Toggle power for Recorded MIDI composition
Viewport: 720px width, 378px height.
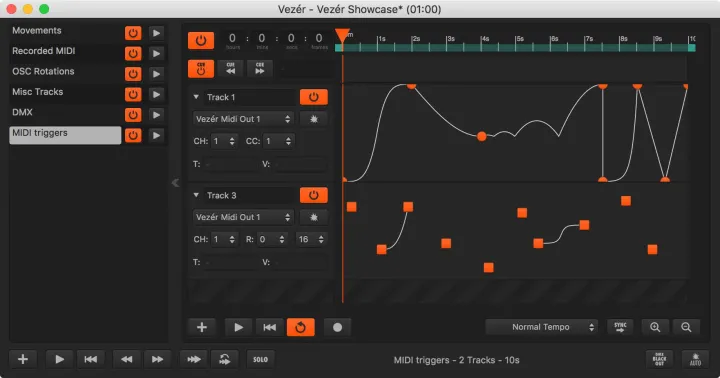(133, 54)
